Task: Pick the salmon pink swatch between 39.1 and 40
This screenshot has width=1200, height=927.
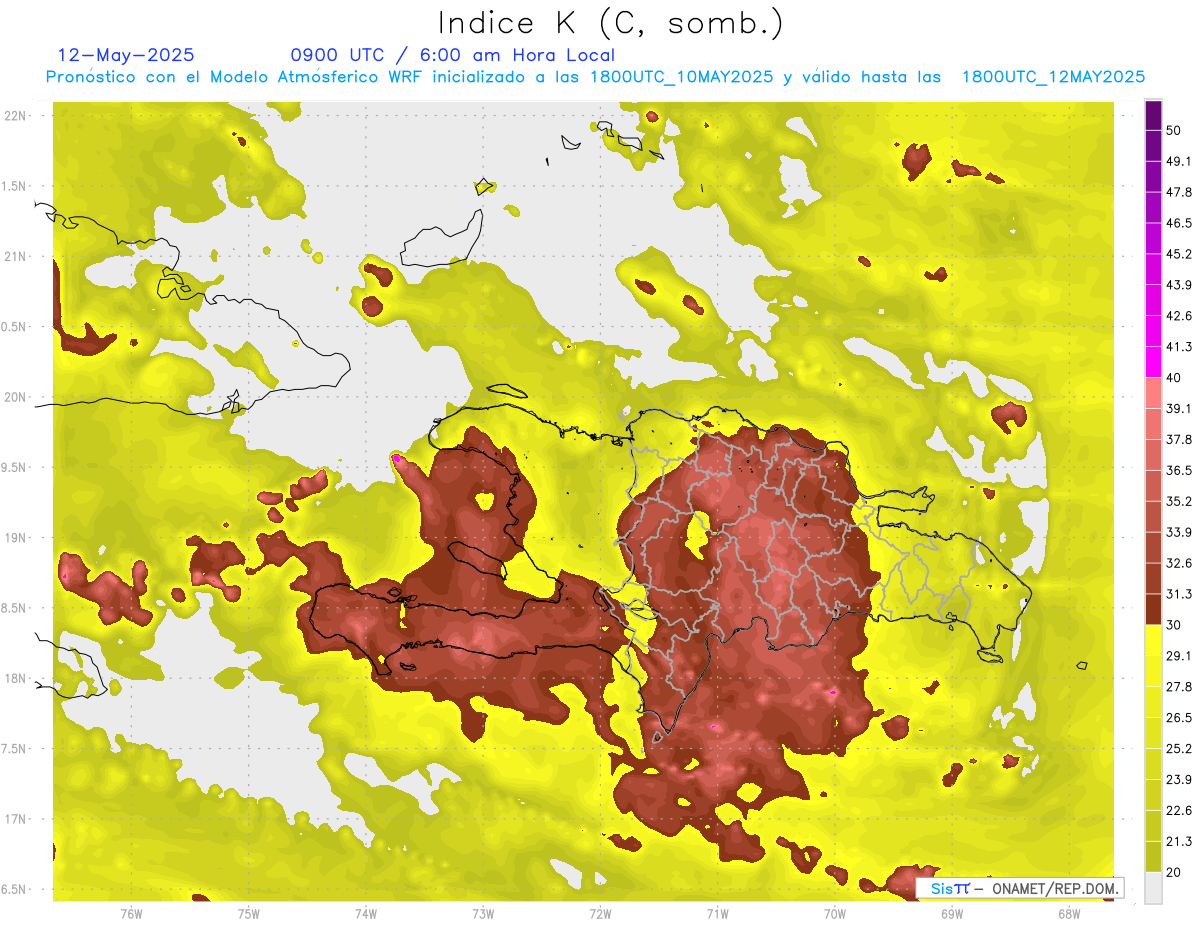Action: click(x=1153, y=393)
